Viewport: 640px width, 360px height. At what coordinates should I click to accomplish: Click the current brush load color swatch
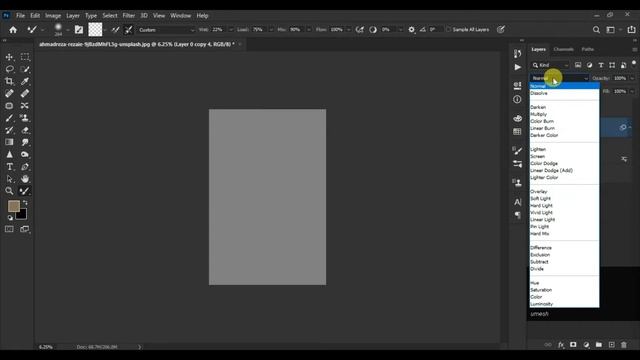(95, 29)
